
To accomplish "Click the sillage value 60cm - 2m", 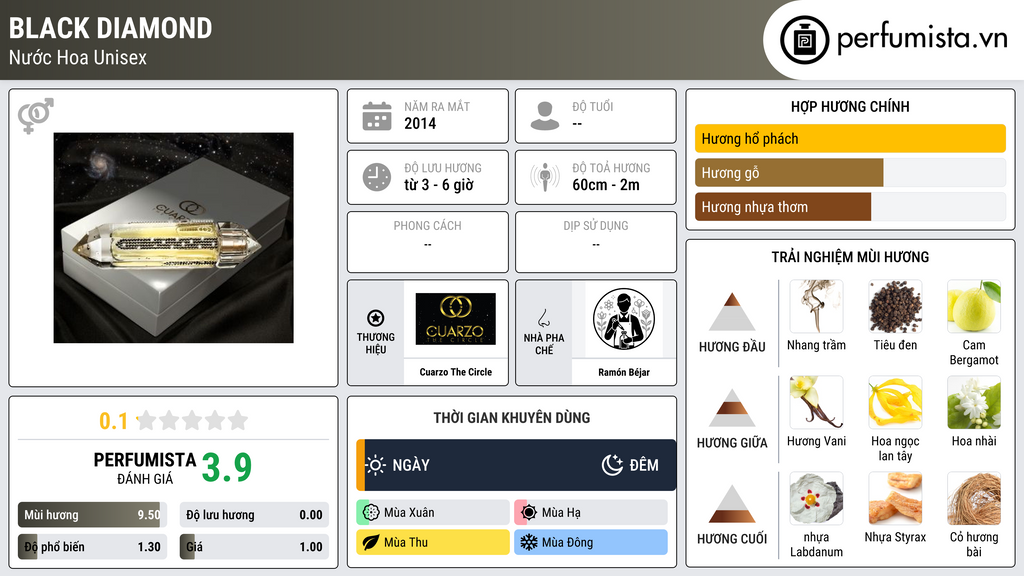I will (605, 185).
